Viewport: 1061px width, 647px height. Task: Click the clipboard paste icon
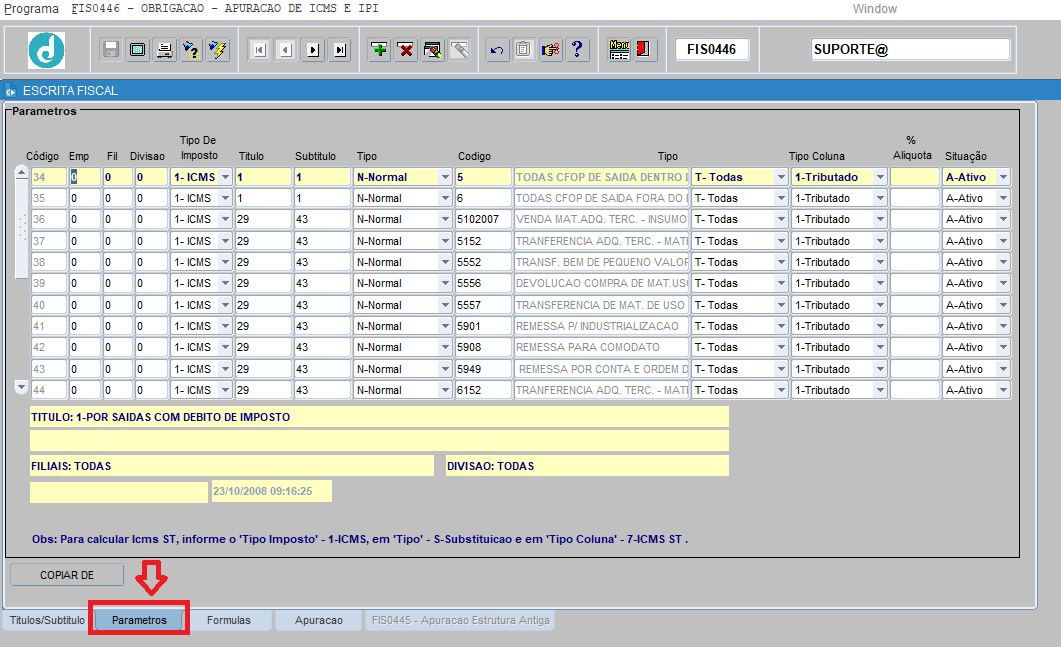(x=524, y=49)
